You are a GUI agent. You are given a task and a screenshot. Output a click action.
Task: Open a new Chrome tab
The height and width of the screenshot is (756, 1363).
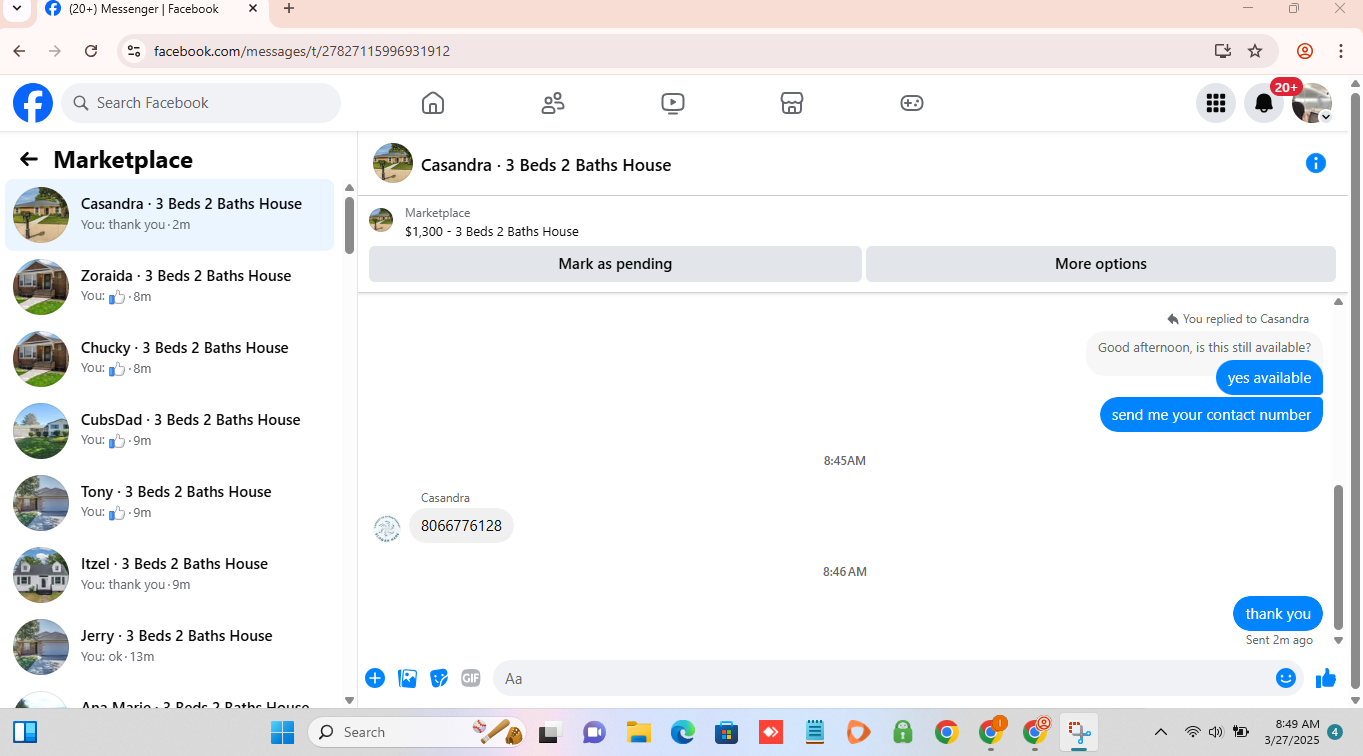click(x=289, y=9)
